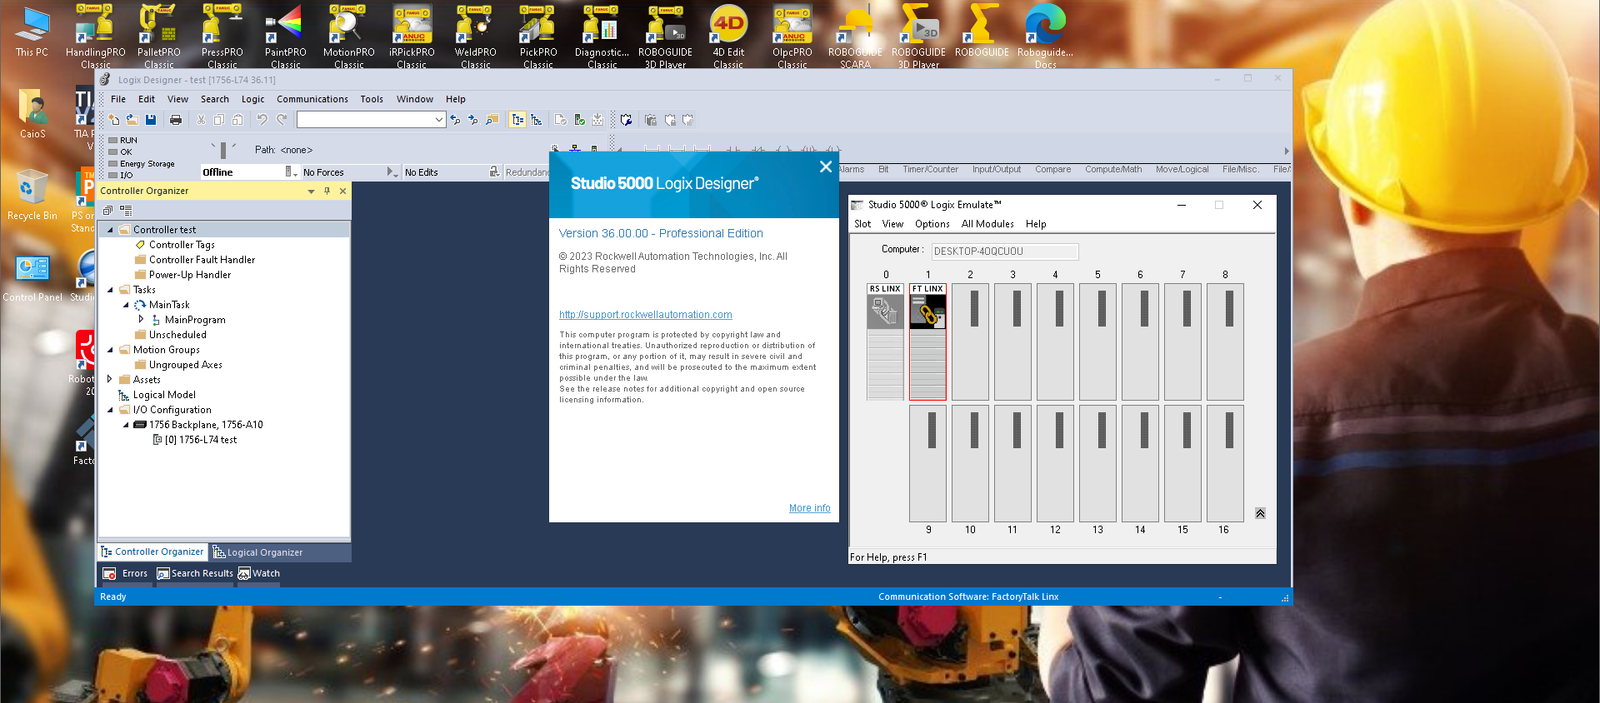Click the Open project folder icon
The height and width of the screenshot is (703, 1600).
[131, 120]
